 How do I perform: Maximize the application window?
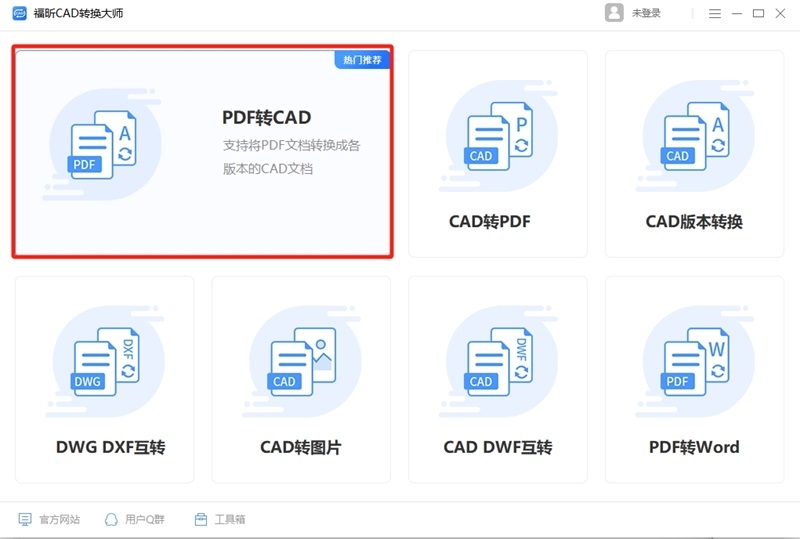(x=758, y=13)
